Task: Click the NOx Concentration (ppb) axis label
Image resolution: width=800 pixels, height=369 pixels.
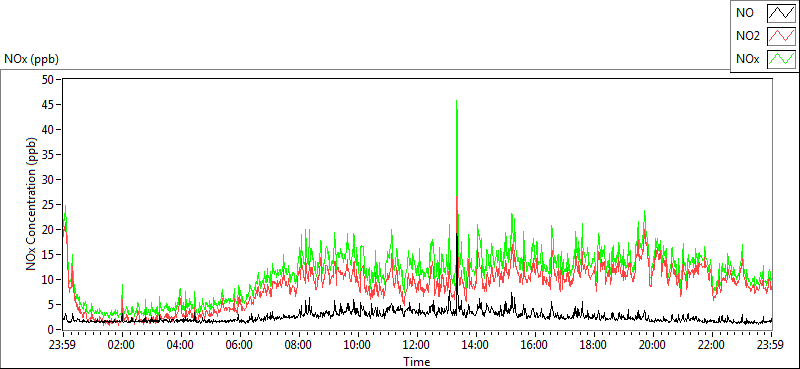Action: 32,204
